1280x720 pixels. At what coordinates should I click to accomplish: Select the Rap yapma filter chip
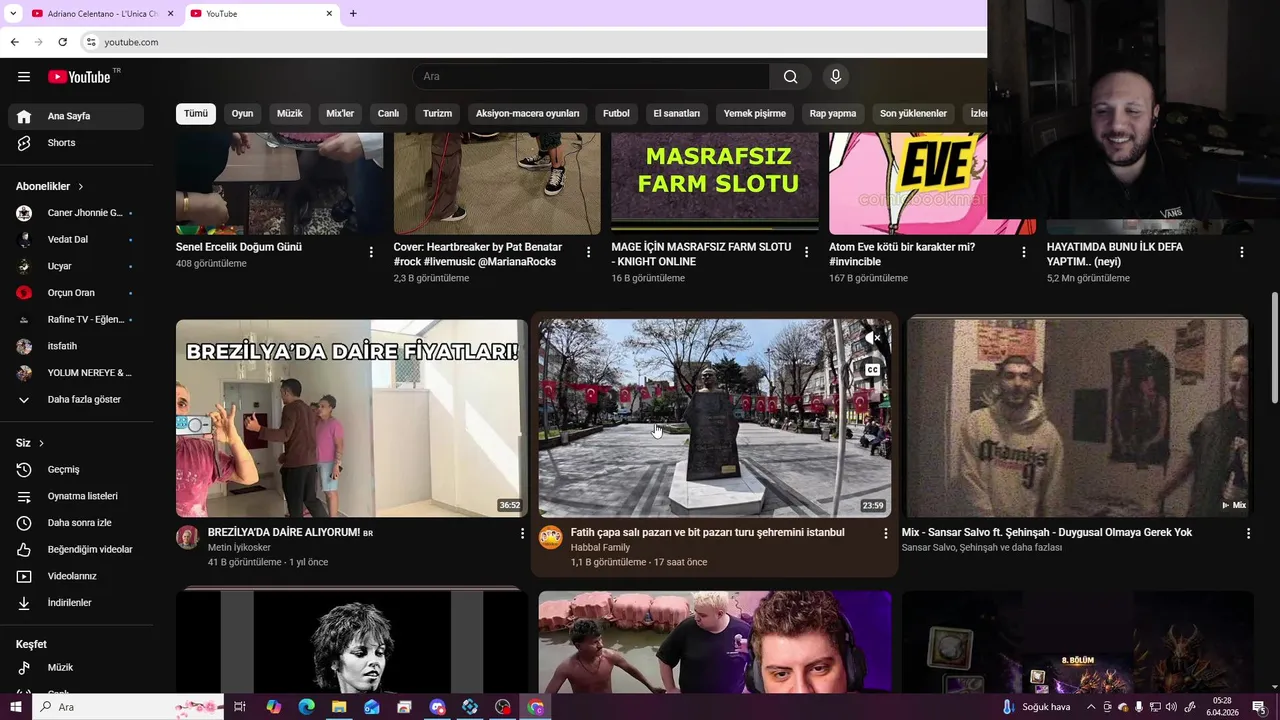click(x=833, y=114)
